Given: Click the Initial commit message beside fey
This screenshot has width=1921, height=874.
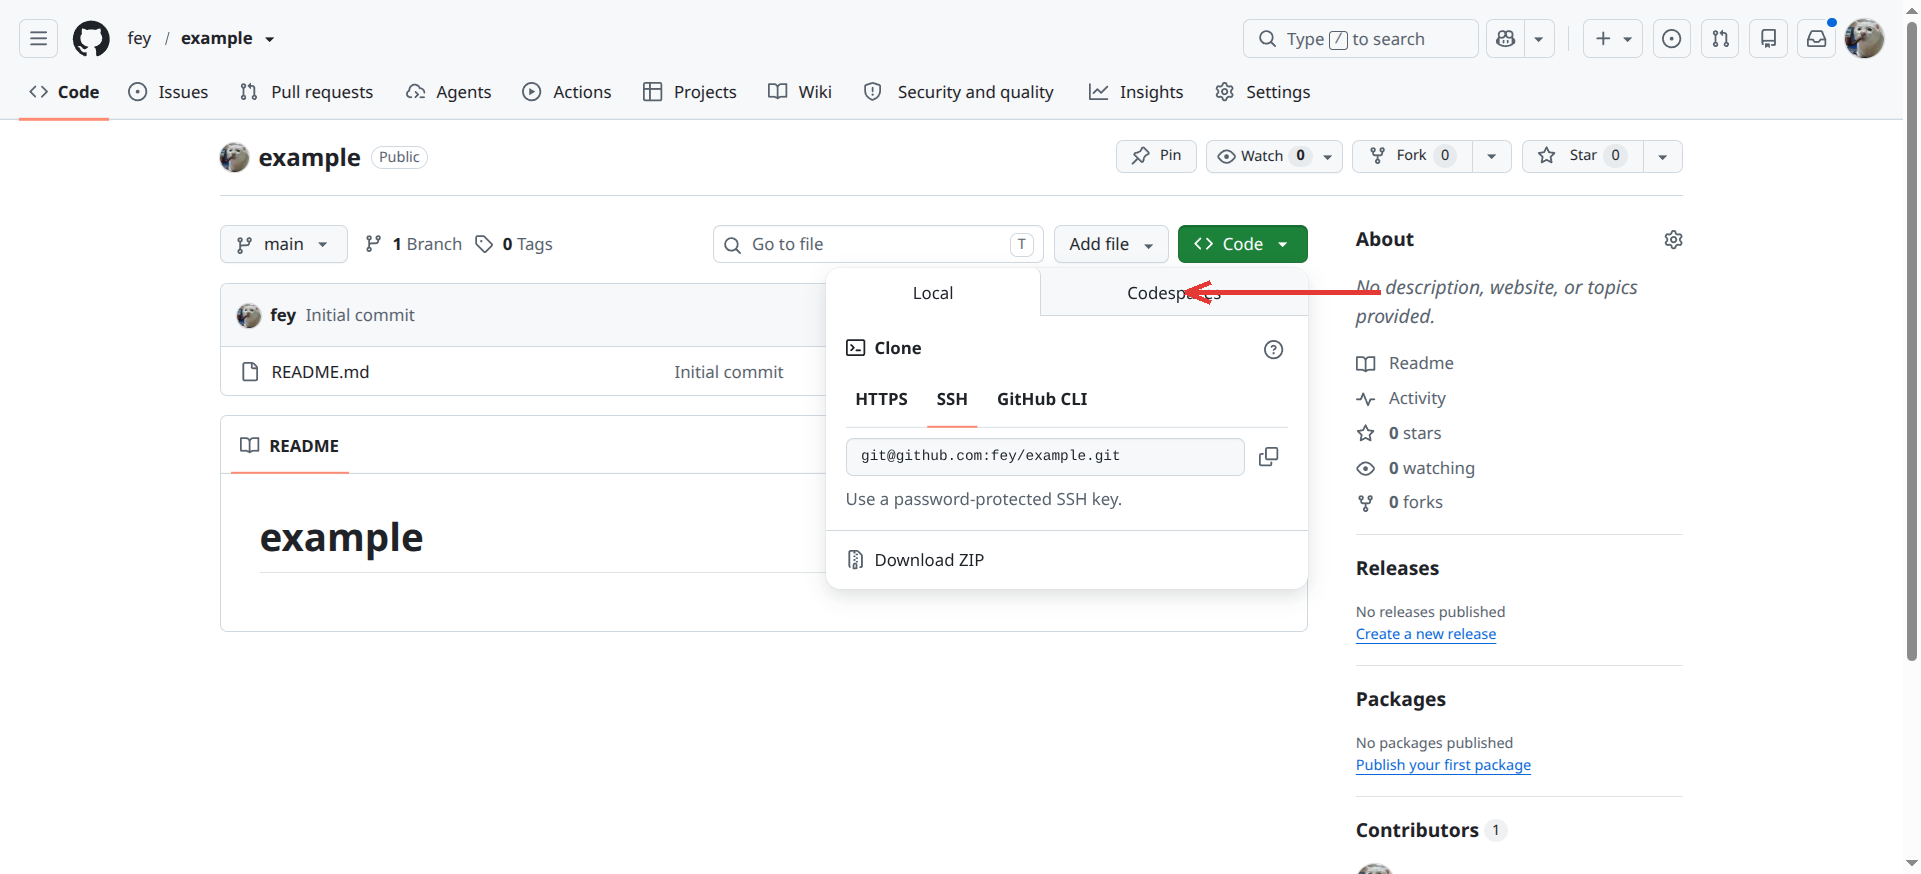Looking at the screenshot, I should pos(360,315).
